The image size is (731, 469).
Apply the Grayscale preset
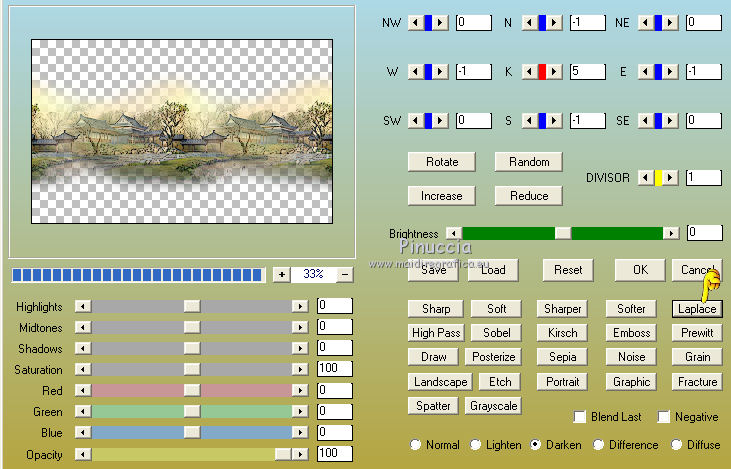pos(493,406)
